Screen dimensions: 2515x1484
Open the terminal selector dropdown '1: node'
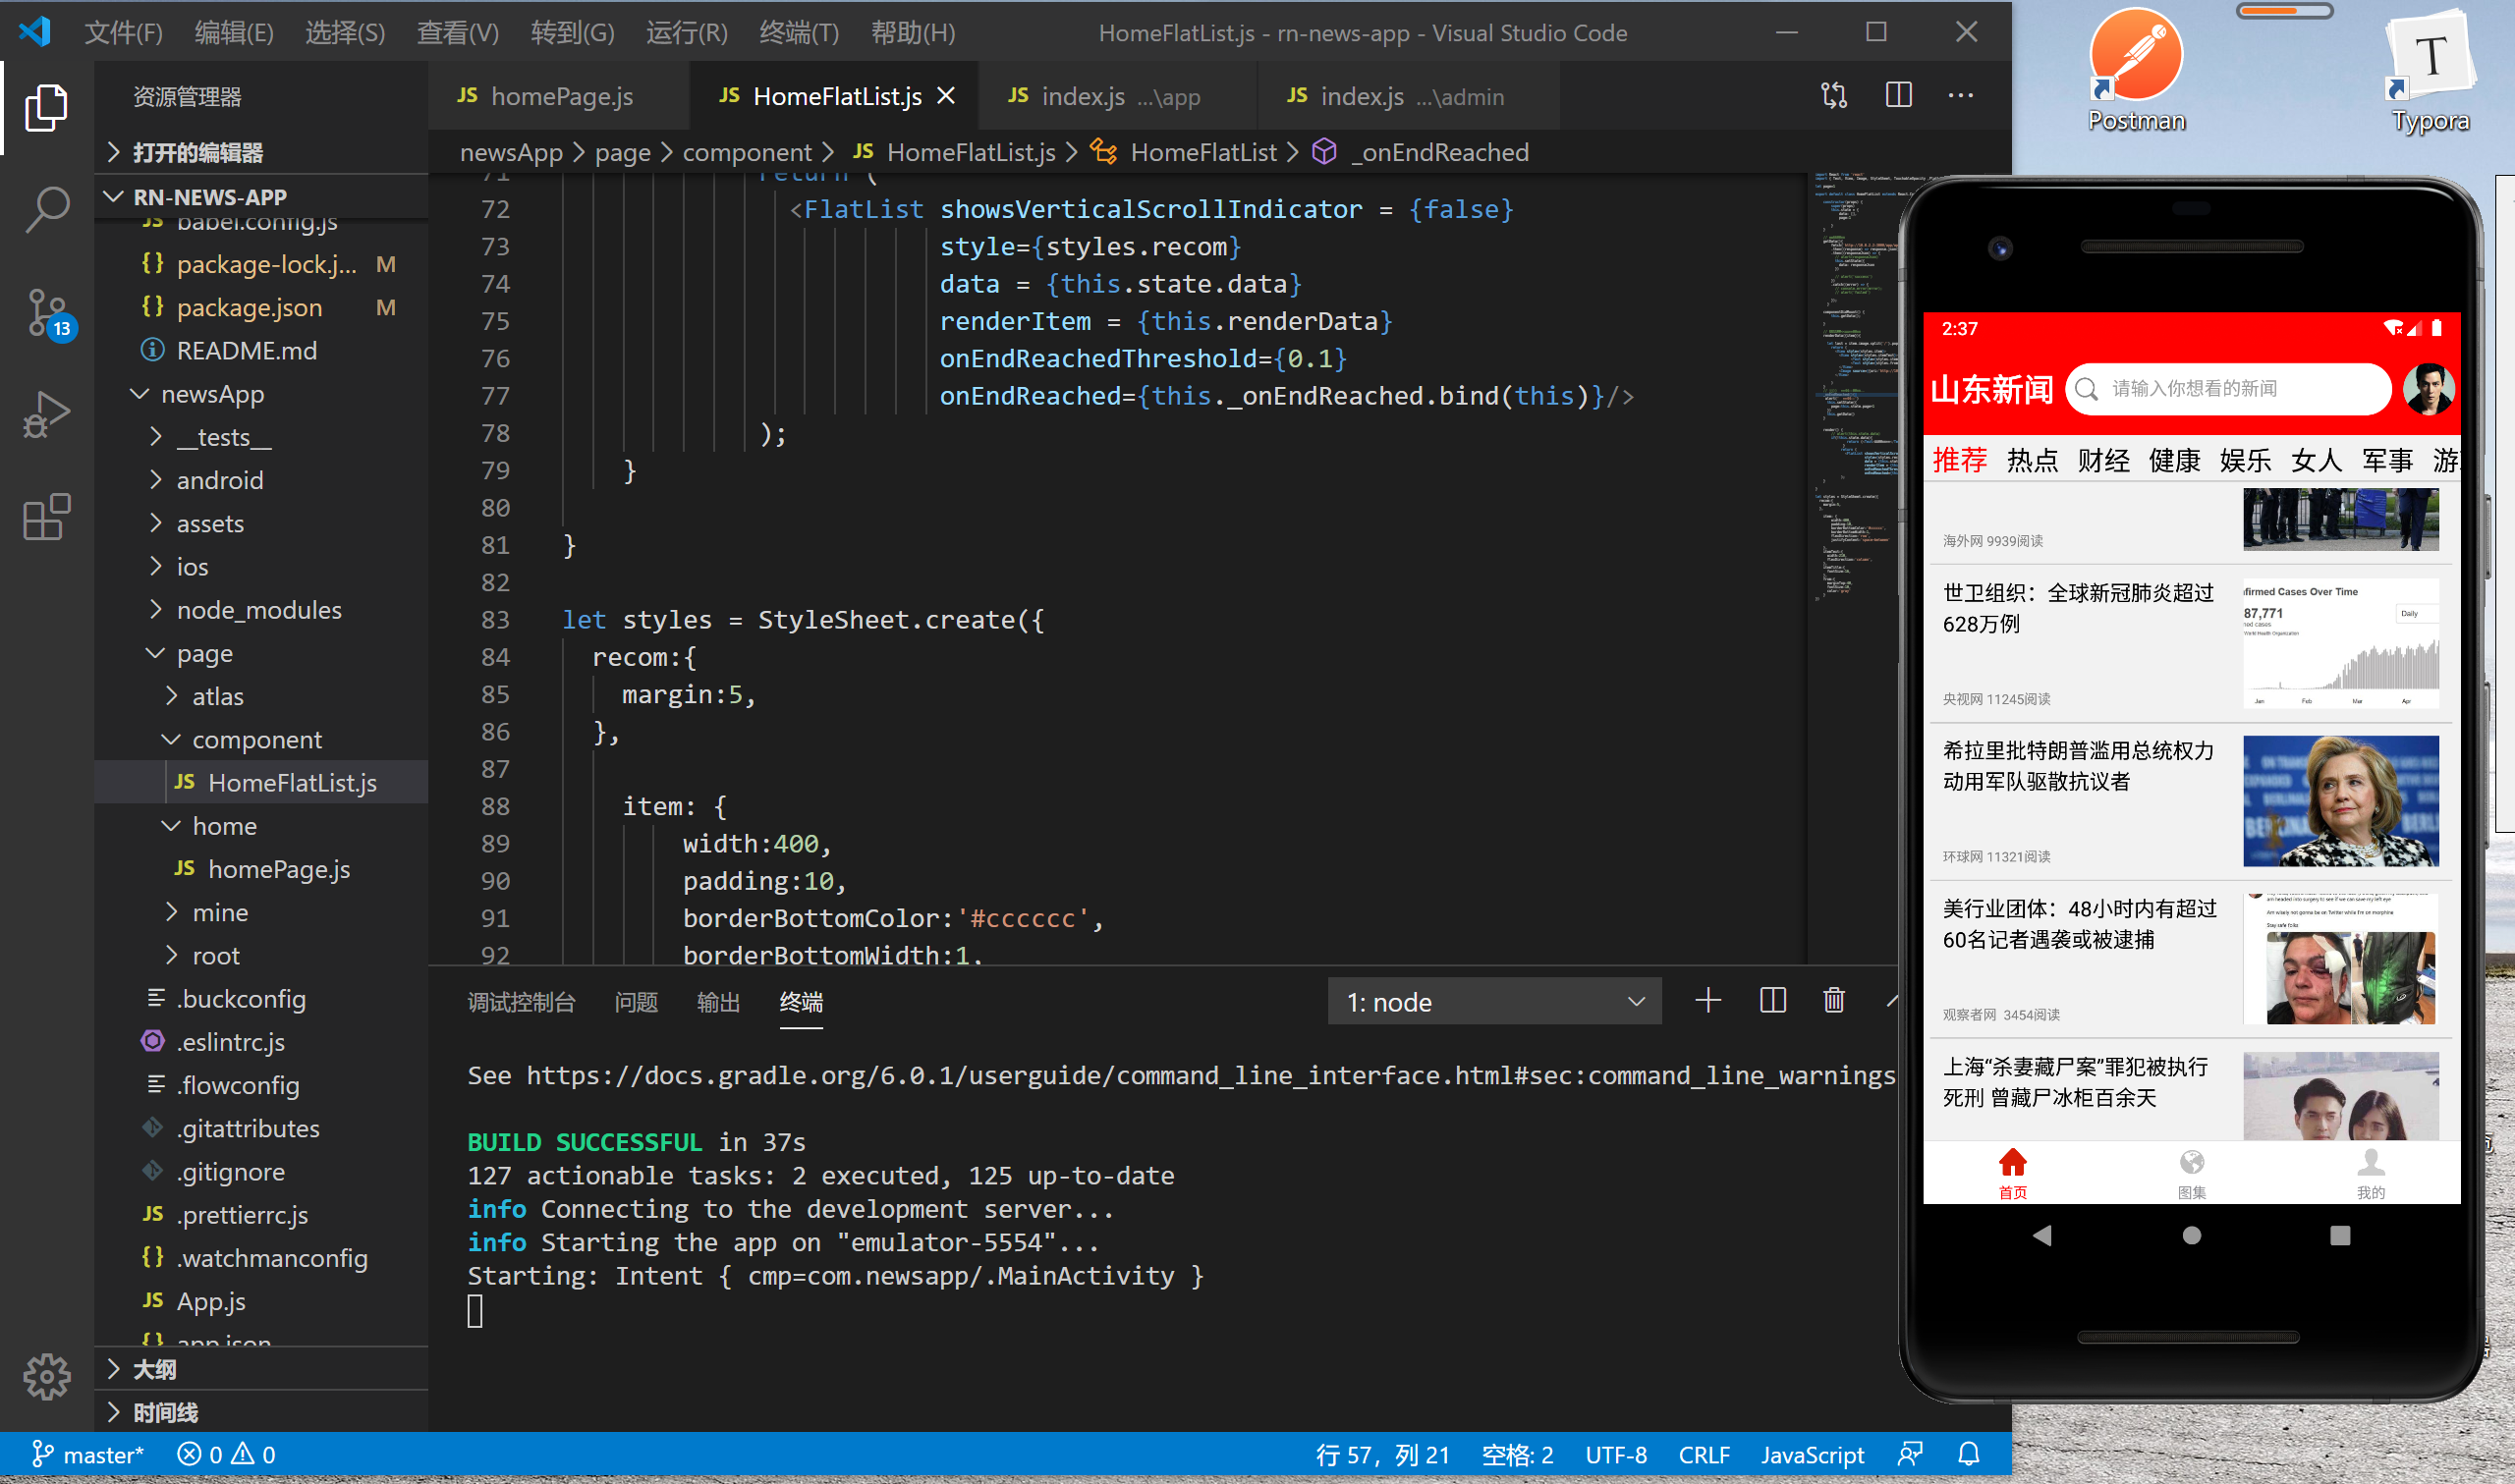coord(1494,1002)
